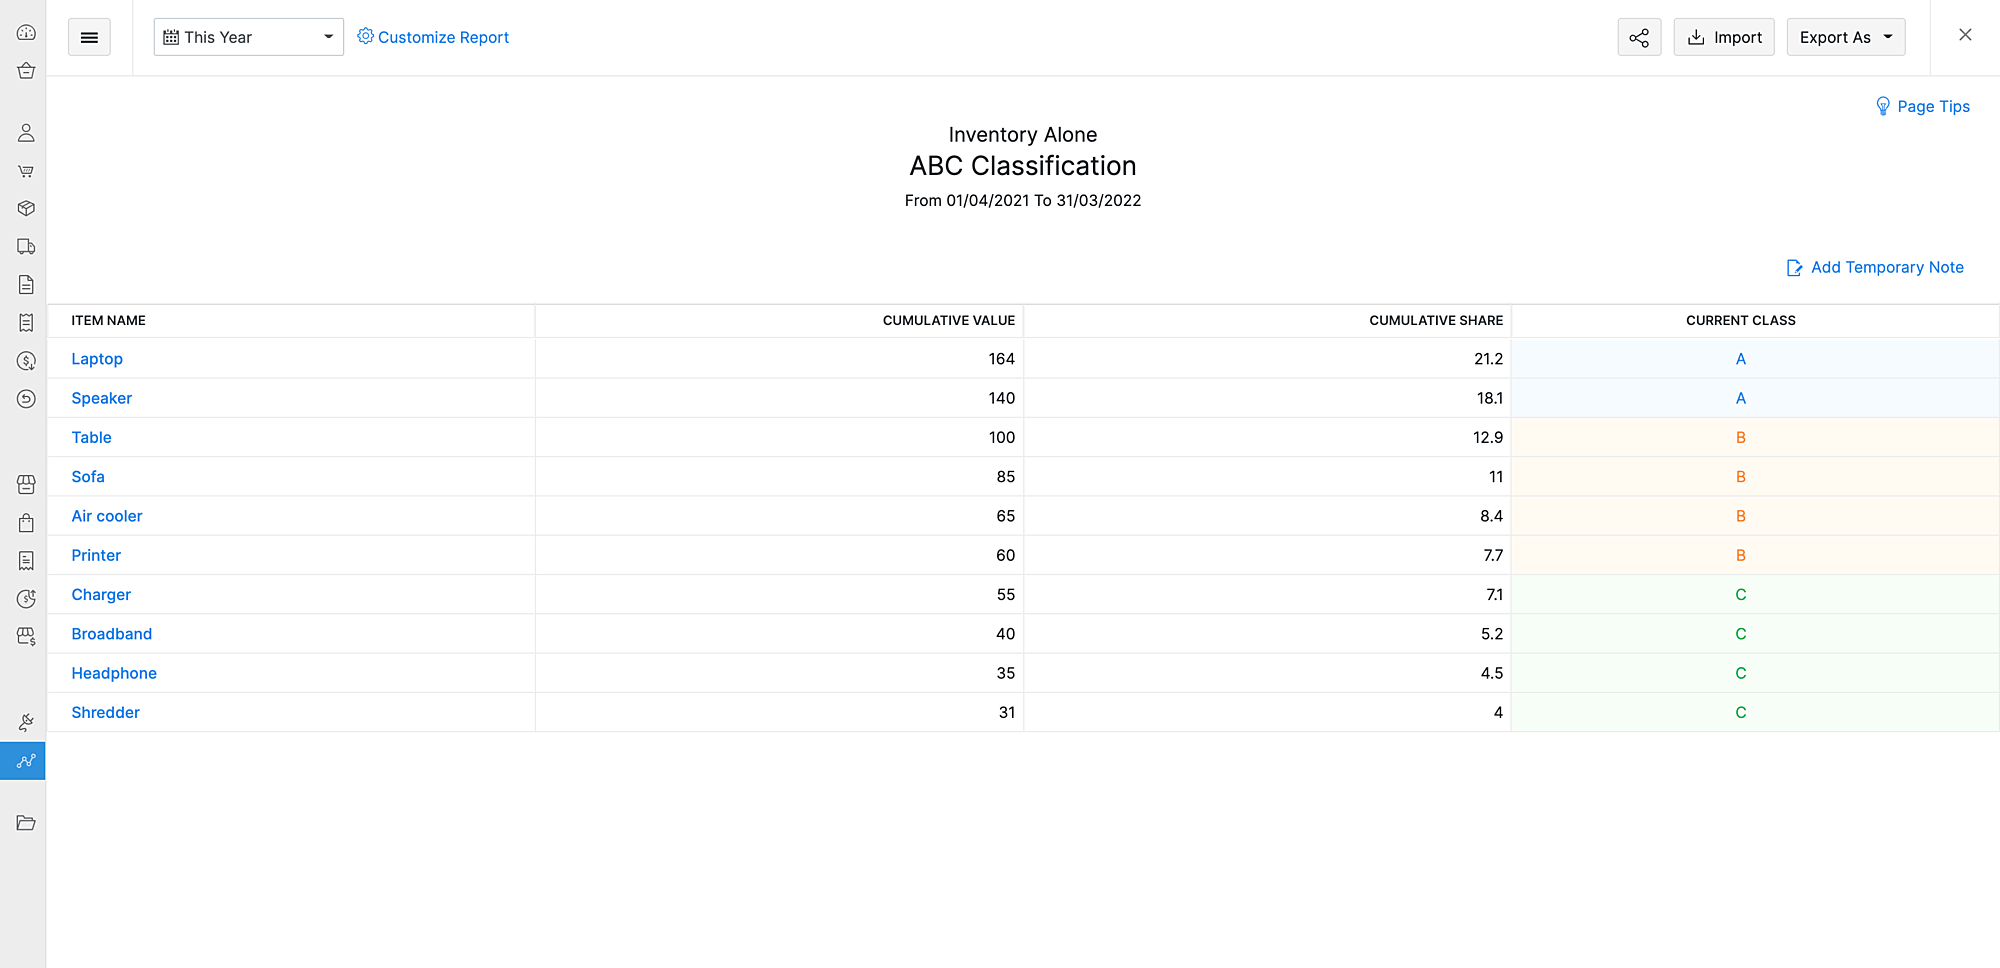Expand the Export As menu
This screenshot has width=2000, height=968.
1845,37
